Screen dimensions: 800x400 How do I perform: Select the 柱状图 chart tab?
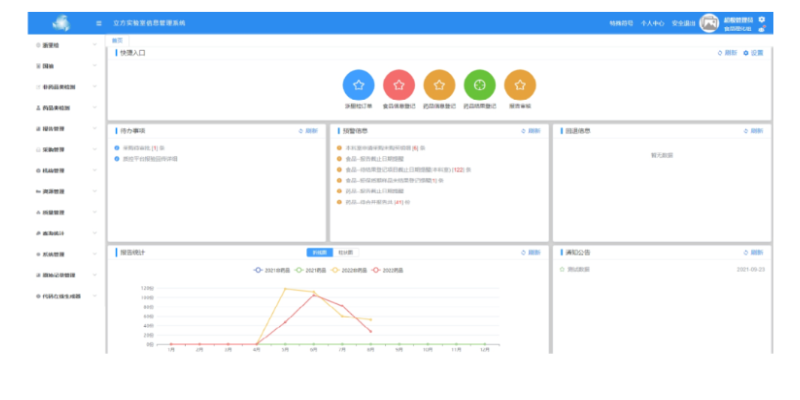[x=345, y=253]
